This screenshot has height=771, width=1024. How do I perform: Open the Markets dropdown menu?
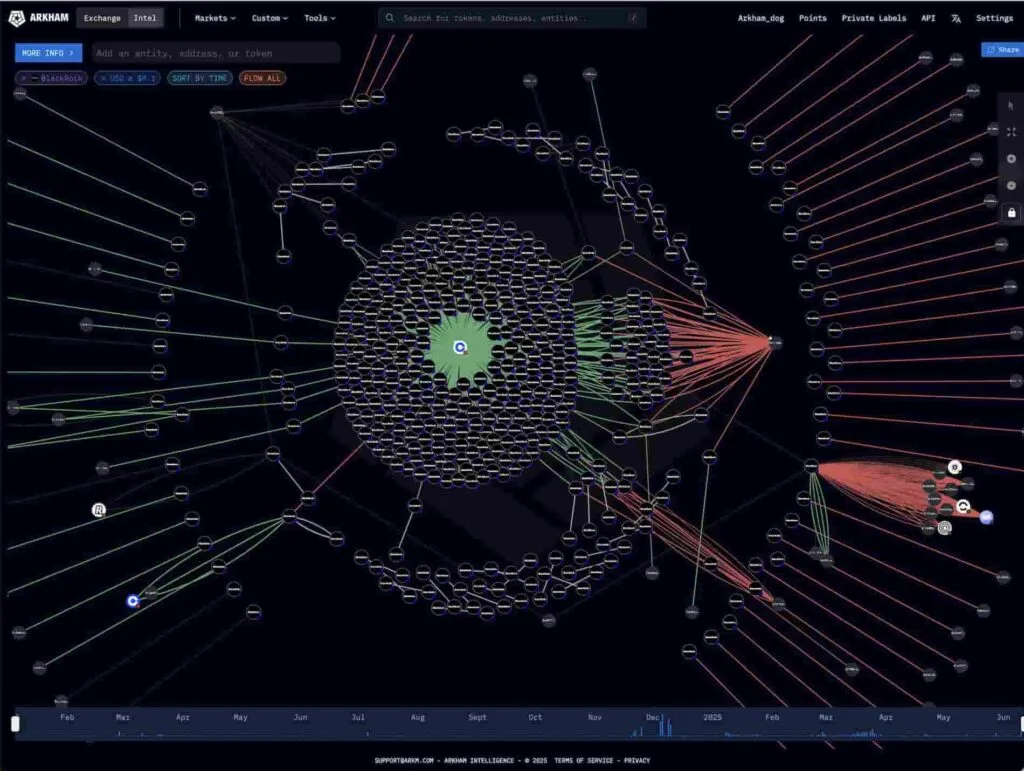(x=215, y=18)
